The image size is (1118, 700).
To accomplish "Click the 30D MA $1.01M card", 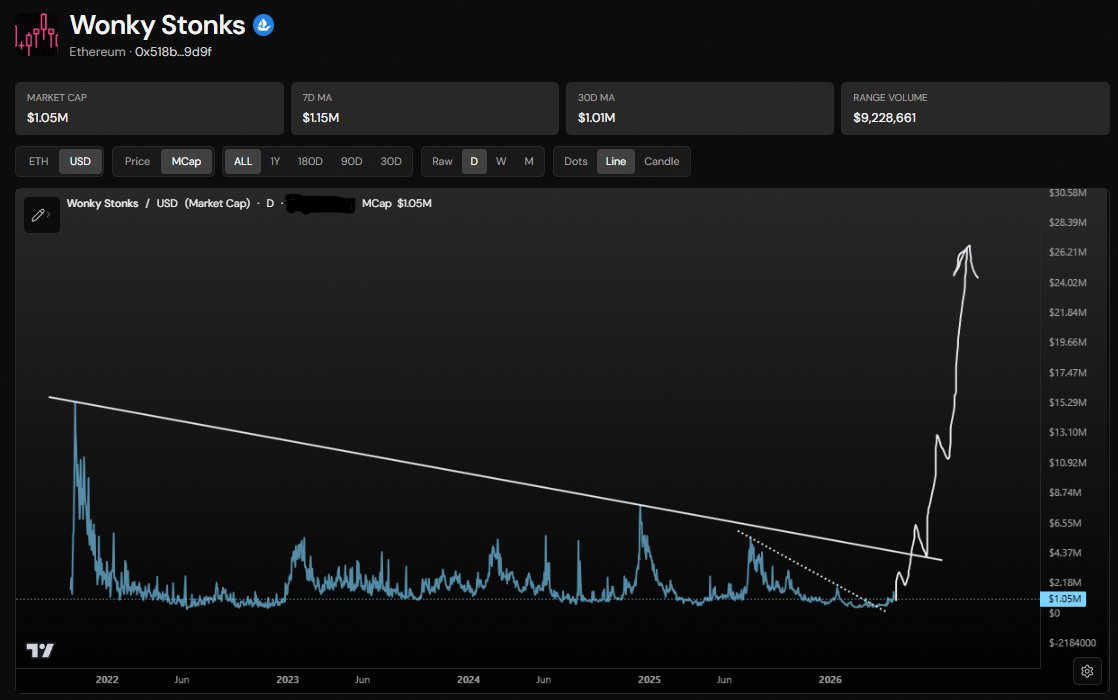I will click(700, 108).
